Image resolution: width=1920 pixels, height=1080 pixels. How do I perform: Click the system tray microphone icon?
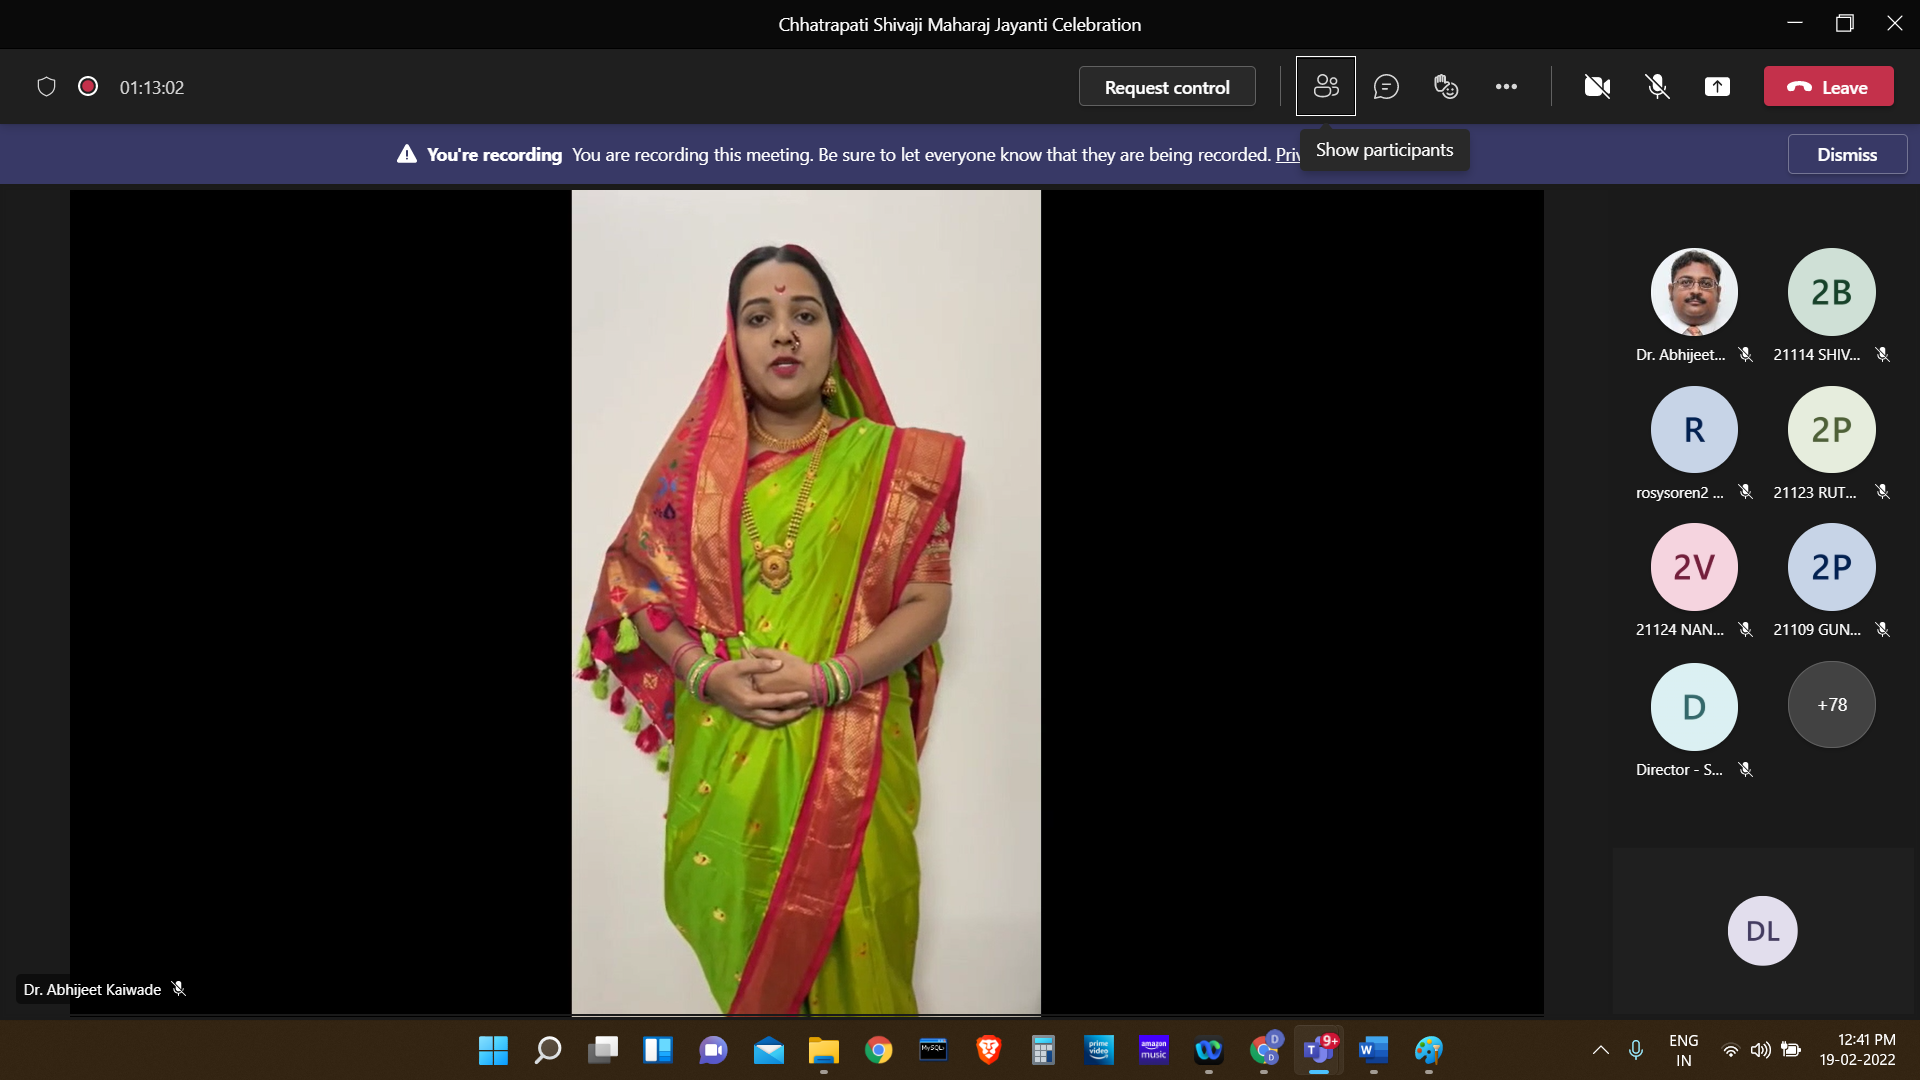1636,1050
